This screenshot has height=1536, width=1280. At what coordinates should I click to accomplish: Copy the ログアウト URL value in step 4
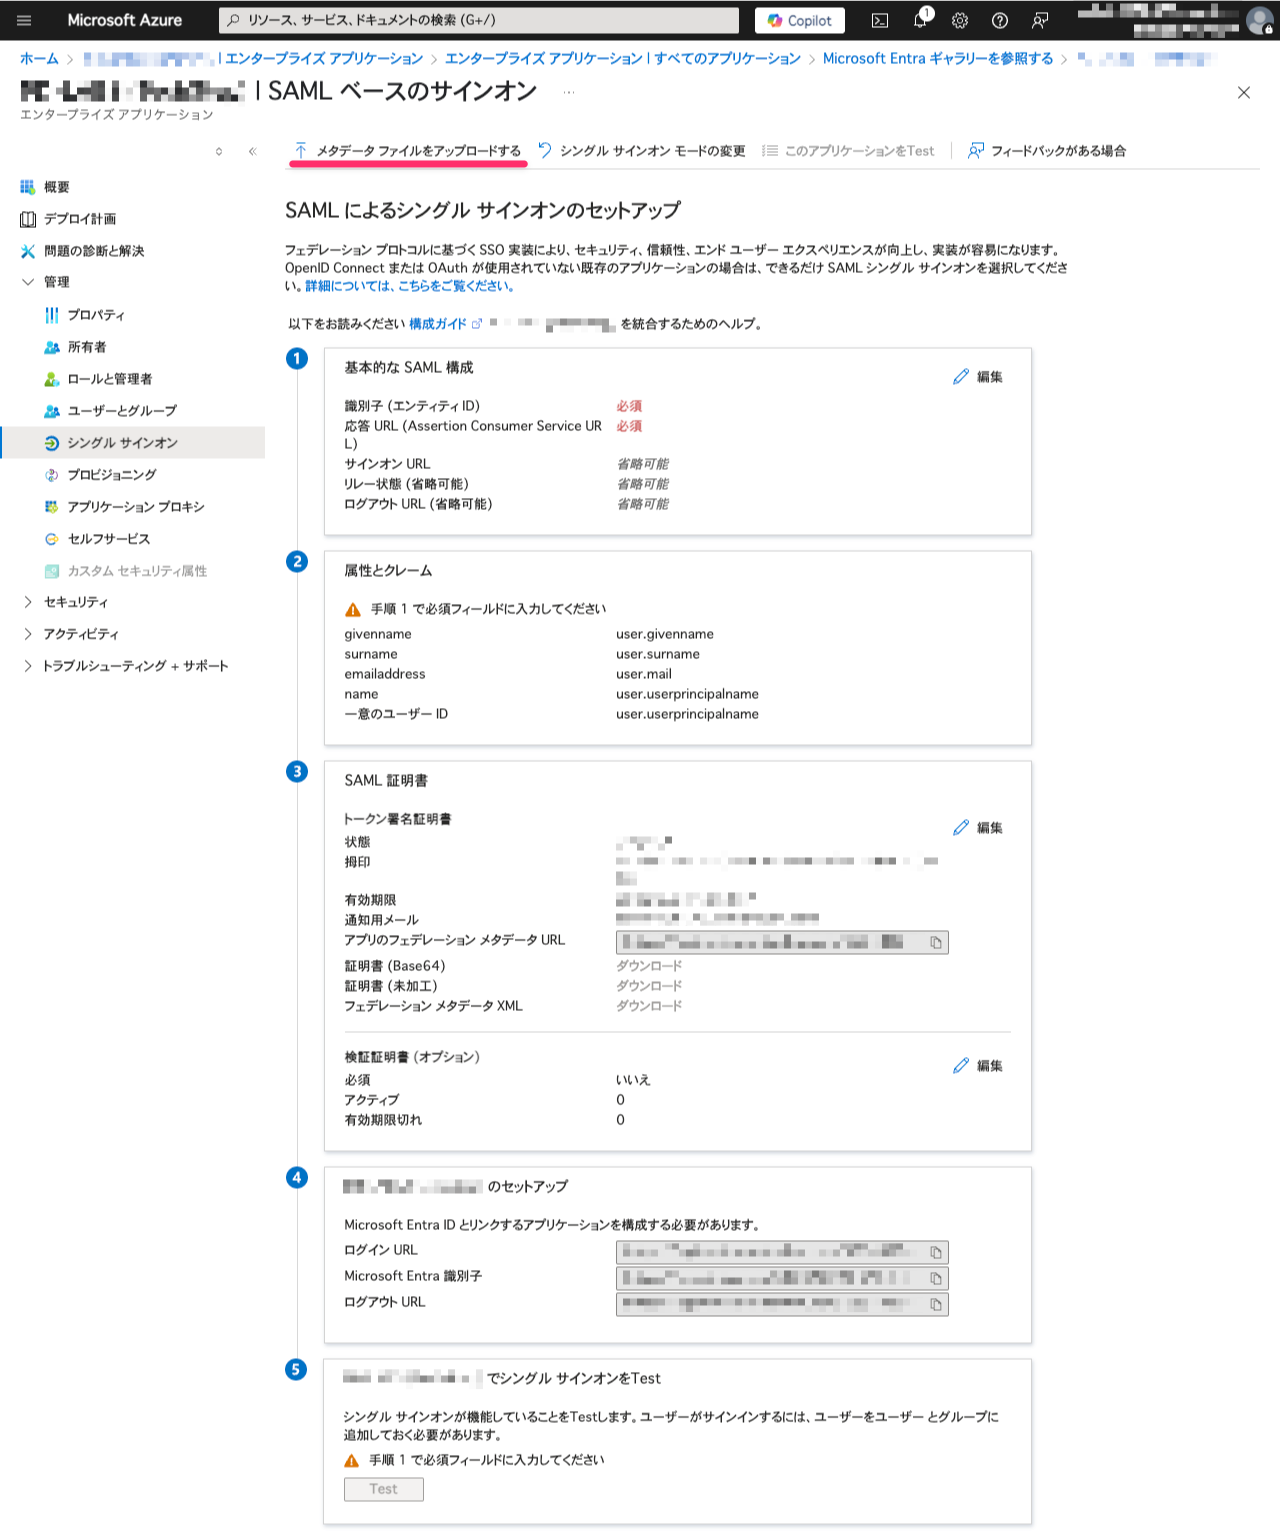pyautogui.click(x=936, y=1305)
